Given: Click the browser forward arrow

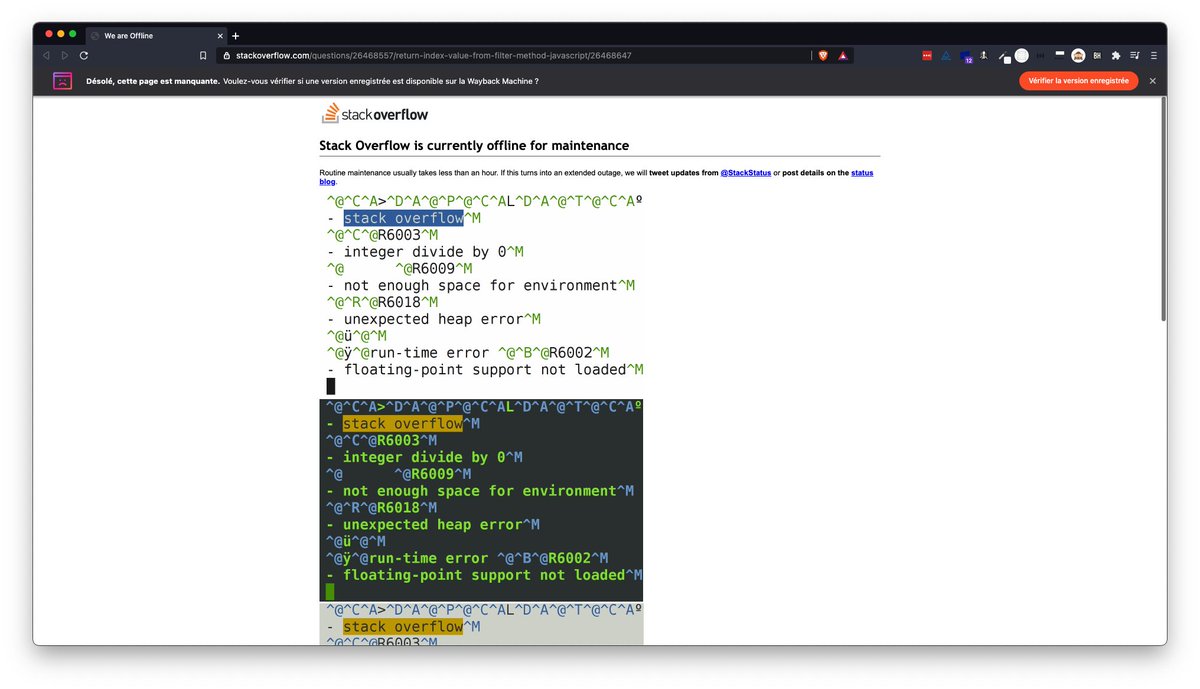Looking at the screenshot, I should pos(65,56).
